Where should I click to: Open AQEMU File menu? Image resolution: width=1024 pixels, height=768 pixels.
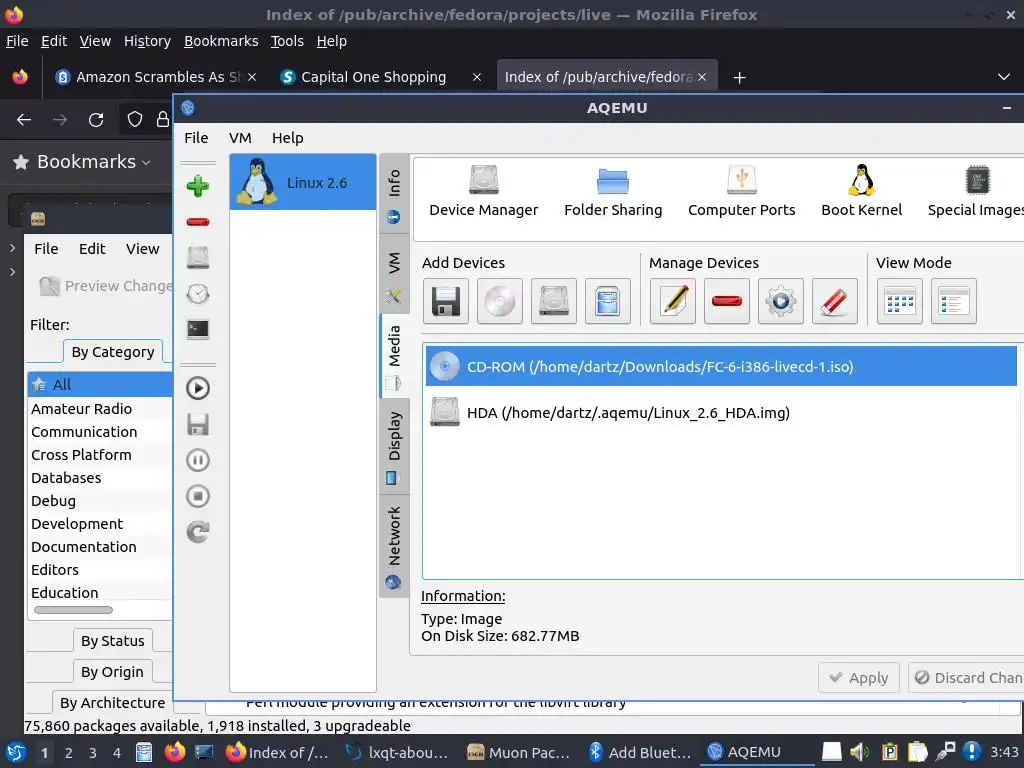(196, 138)
